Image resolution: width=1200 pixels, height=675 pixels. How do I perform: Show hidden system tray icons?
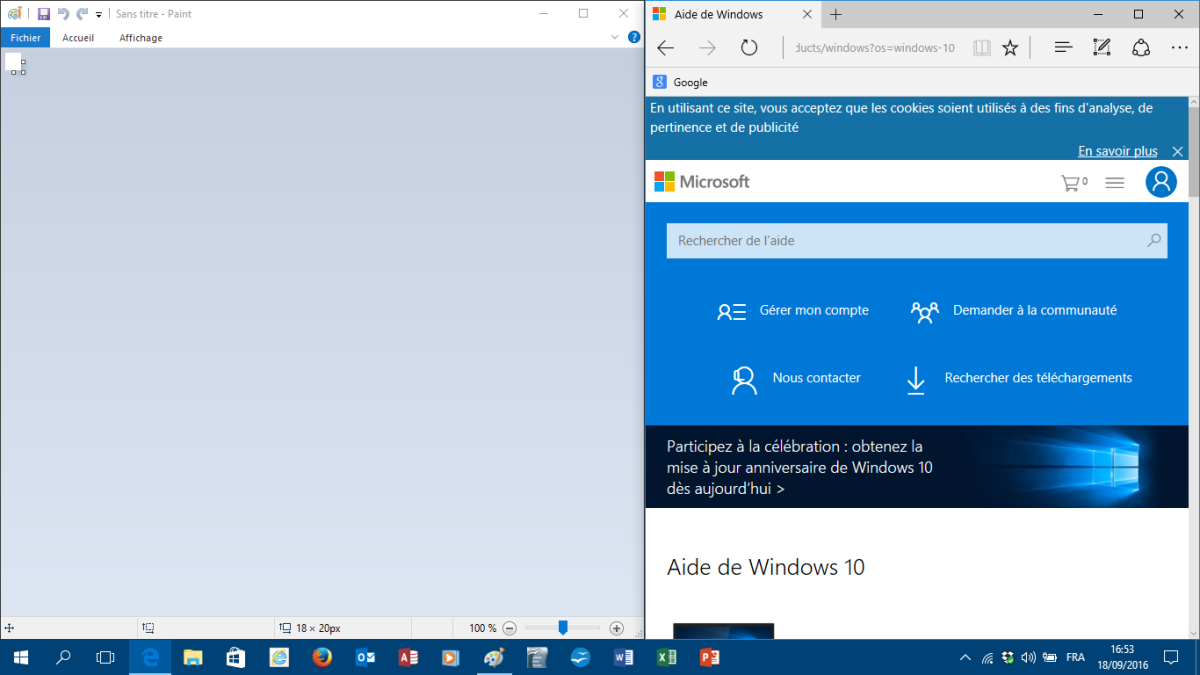pyautogui.click(x=965, y=658)
